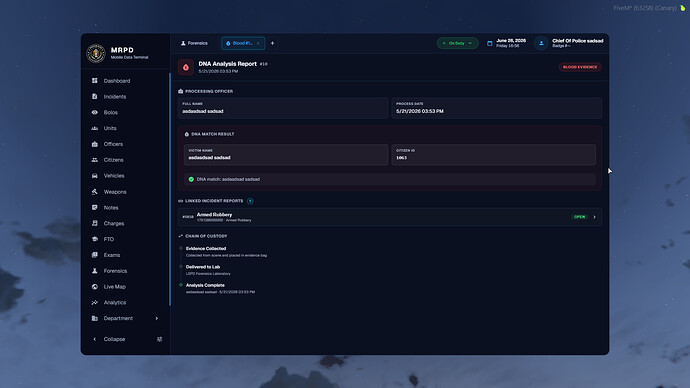
Task: Open the Armed Robbery linked report
Action: coord(390,217)
